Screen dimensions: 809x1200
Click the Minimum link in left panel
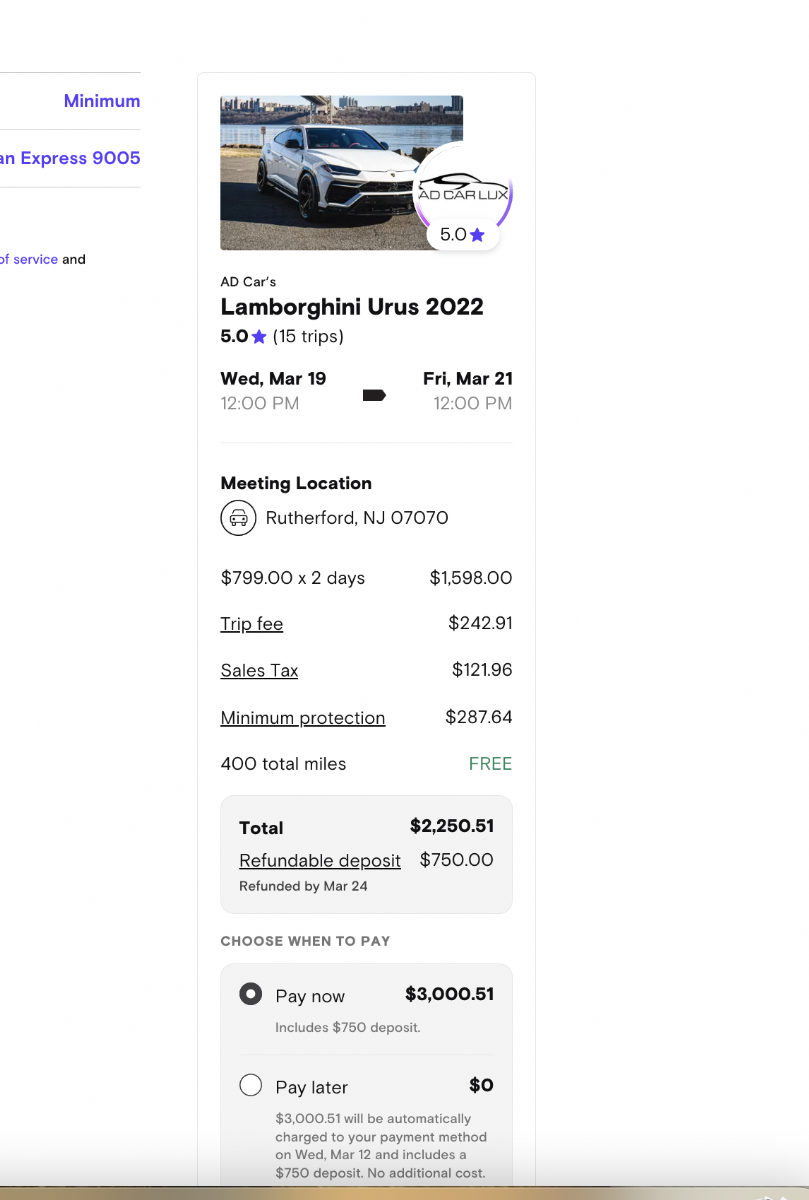tap(102, 101)
